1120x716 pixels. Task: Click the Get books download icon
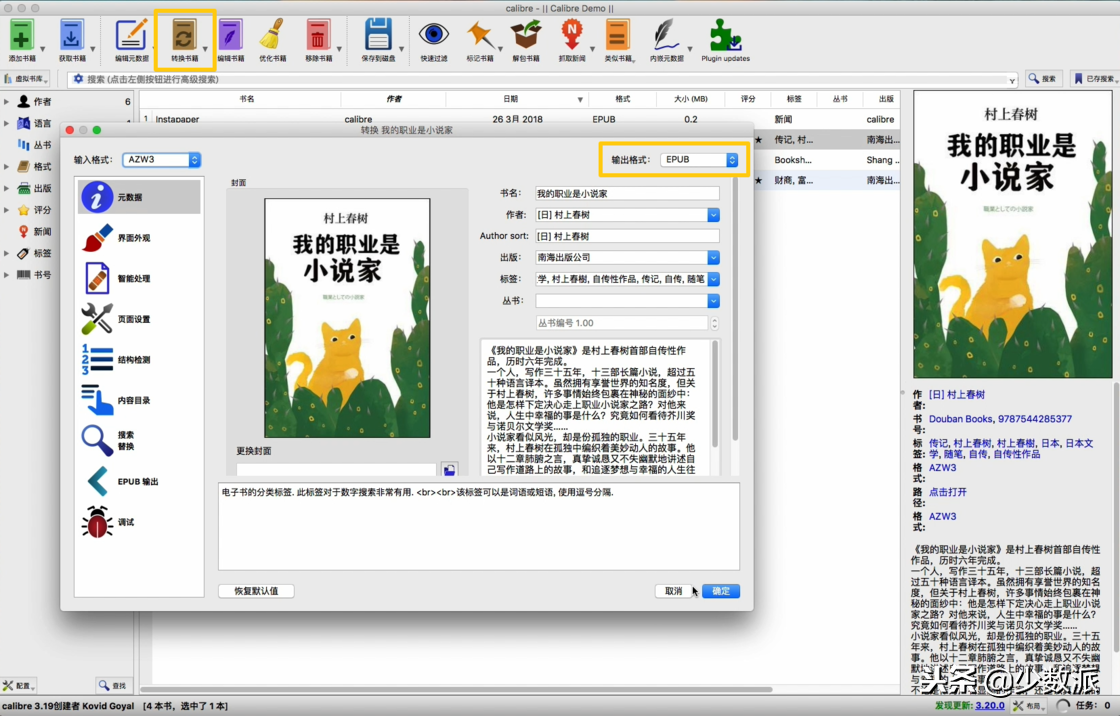pos(71,36)
